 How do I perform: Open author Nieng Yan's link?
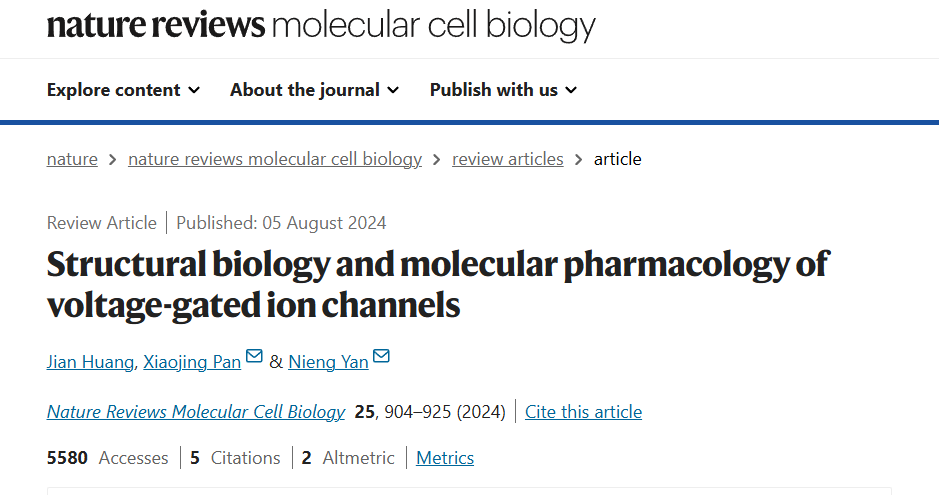coord(328,362)
